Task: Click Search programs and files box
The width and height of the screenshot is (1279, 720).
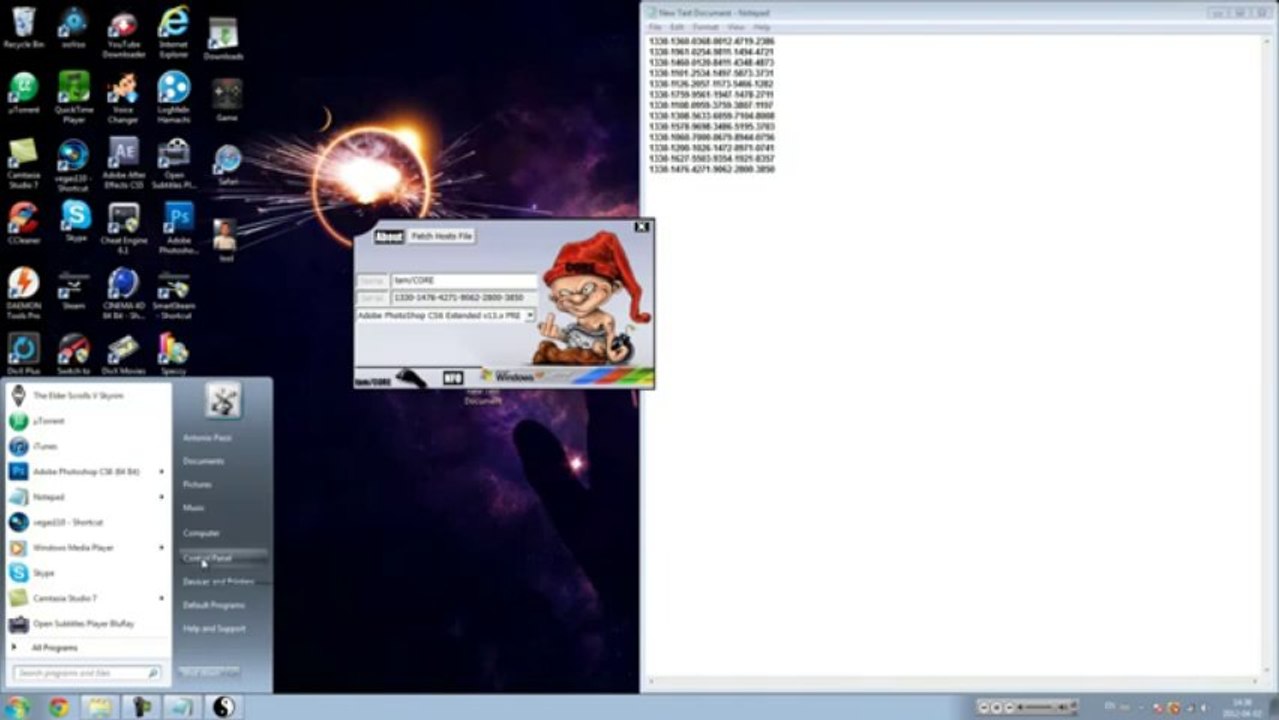Action: pos(87,674)
